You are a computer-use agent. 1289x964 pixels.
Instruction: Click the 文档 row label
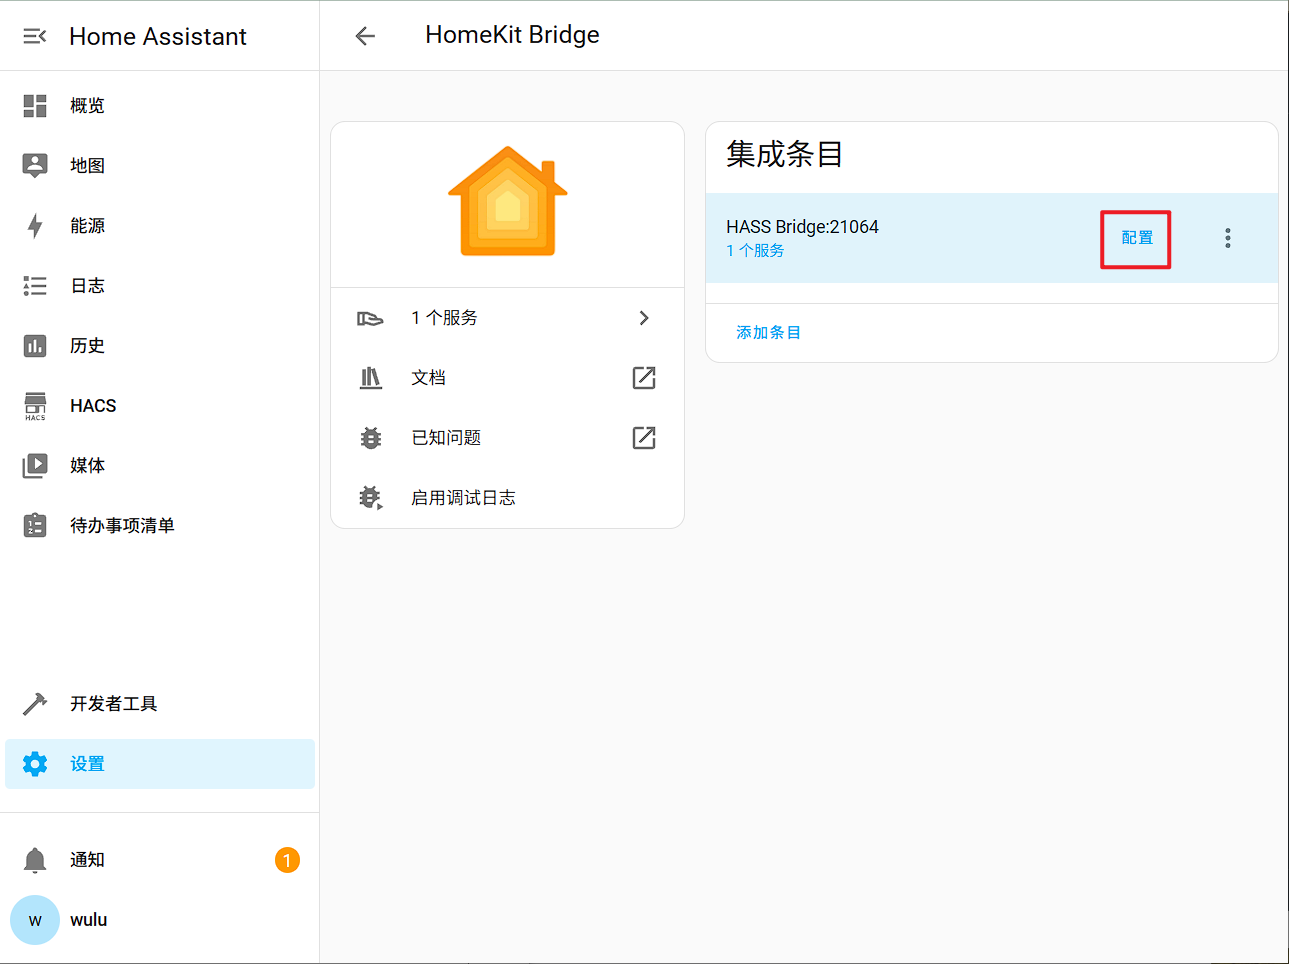428,378
